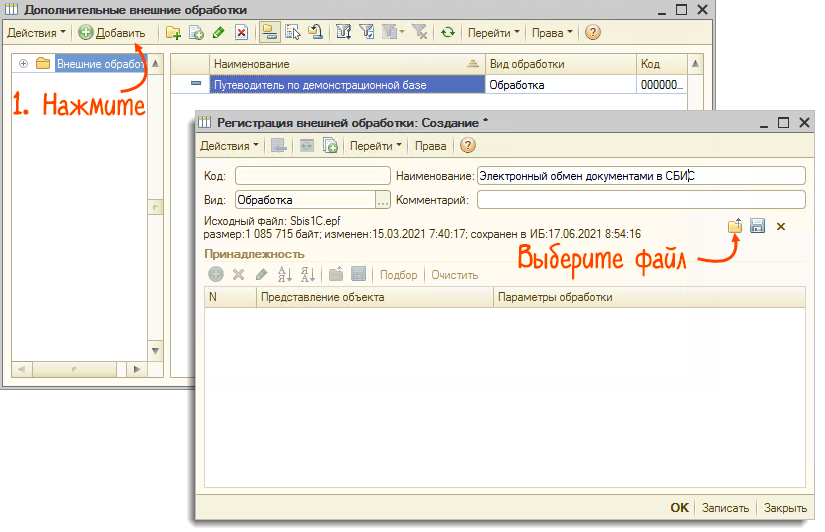Clear the source file with small X
825x532 pixels.
click(781, 226)
